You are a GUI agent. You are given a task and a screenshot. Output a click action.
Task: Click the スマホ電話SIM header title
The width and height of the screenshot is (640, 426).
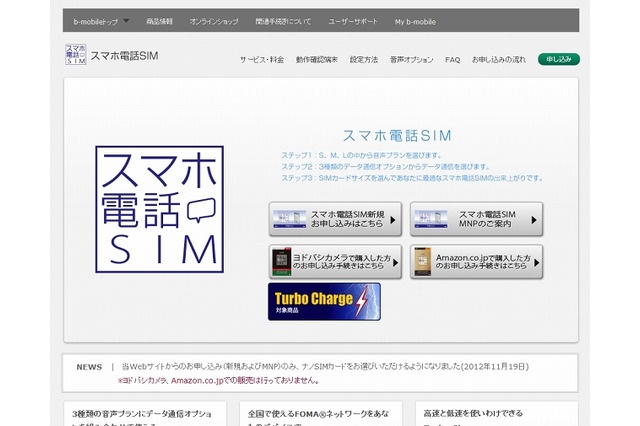point(124,56)
